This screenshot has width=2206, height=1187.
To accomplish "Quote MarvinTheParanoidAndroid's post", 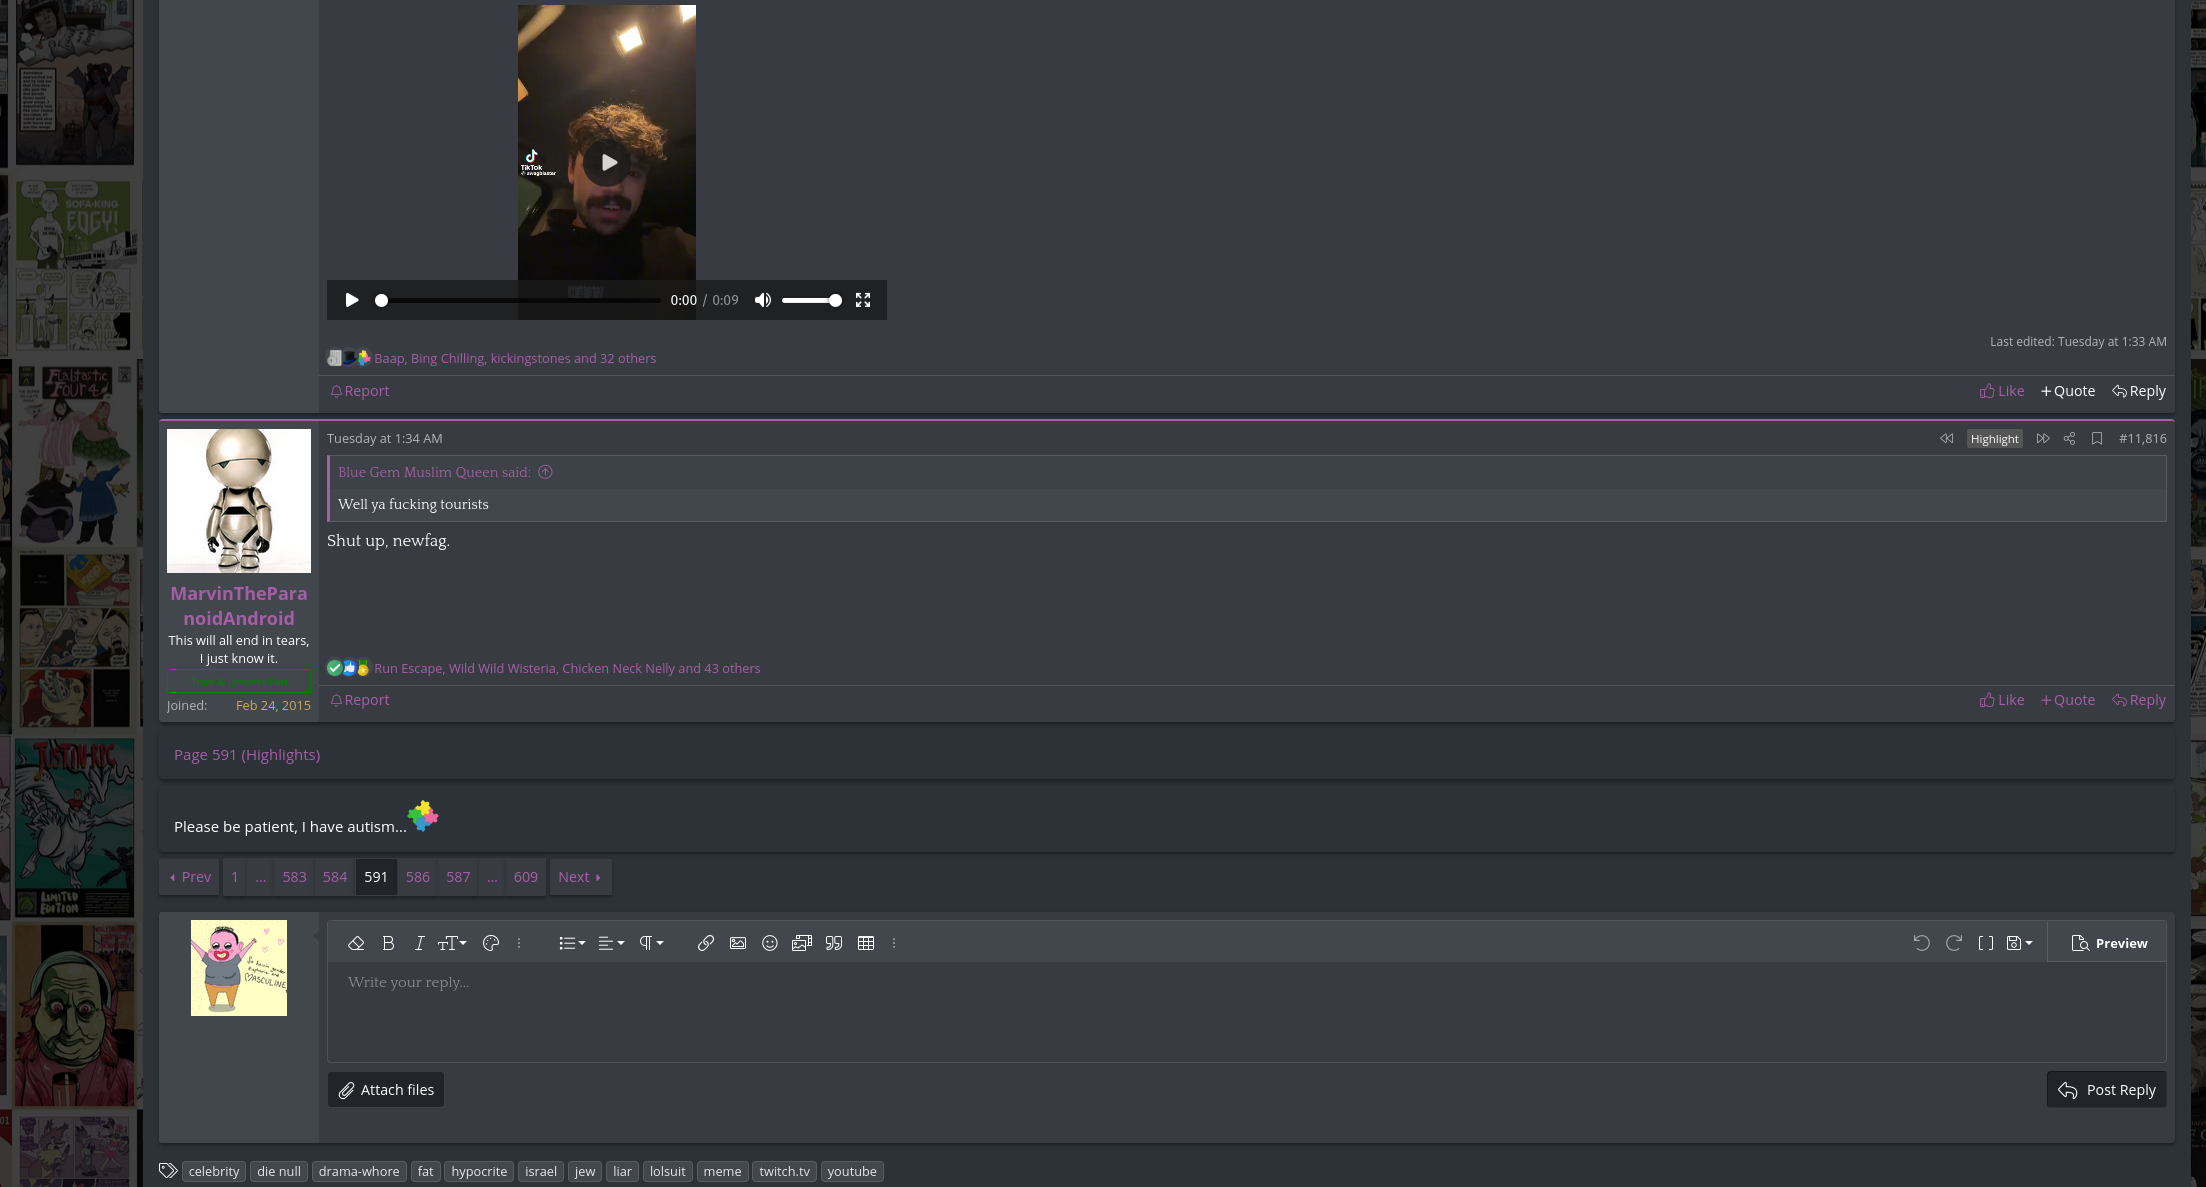I will coord(2068,700).
